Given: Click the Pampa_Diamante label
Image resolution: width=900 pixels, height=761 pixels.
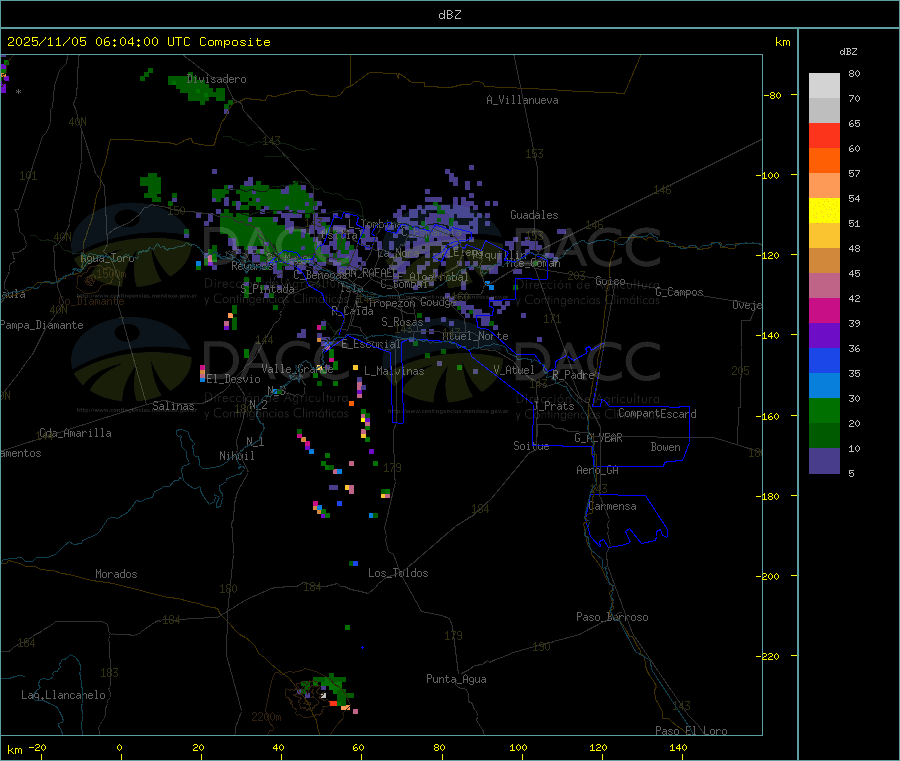Looking at the screenshot, I should (x=42, y=325).
